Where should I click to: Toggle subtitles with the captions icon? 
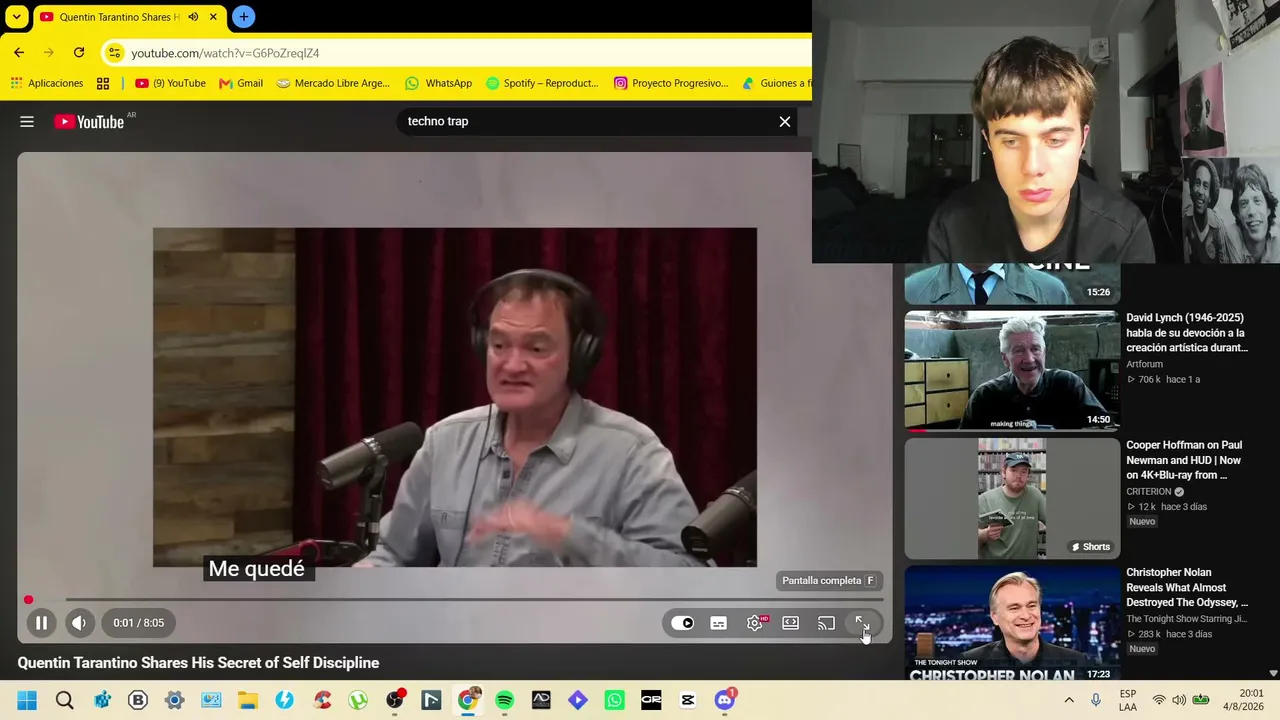coord(718,623)
